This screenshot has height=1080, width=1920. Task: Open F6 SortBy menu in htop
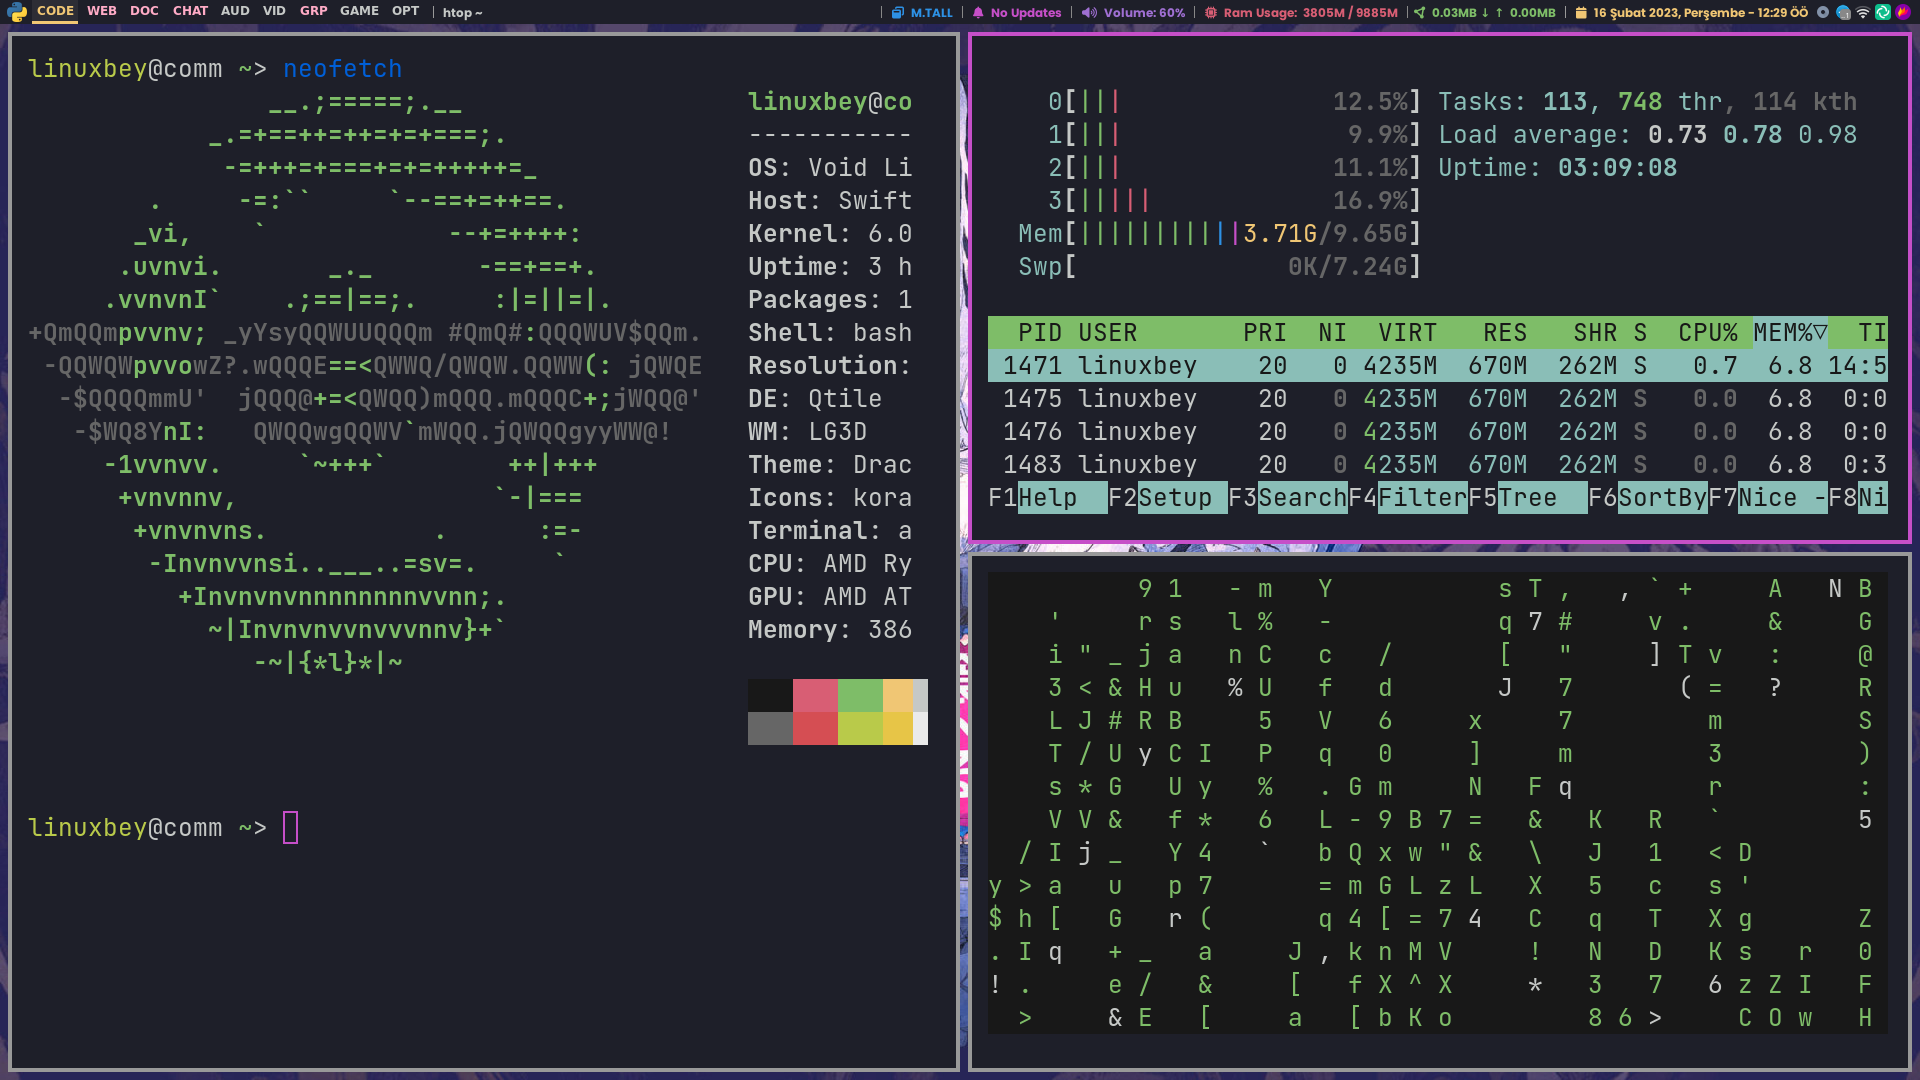coord(1647,498)
